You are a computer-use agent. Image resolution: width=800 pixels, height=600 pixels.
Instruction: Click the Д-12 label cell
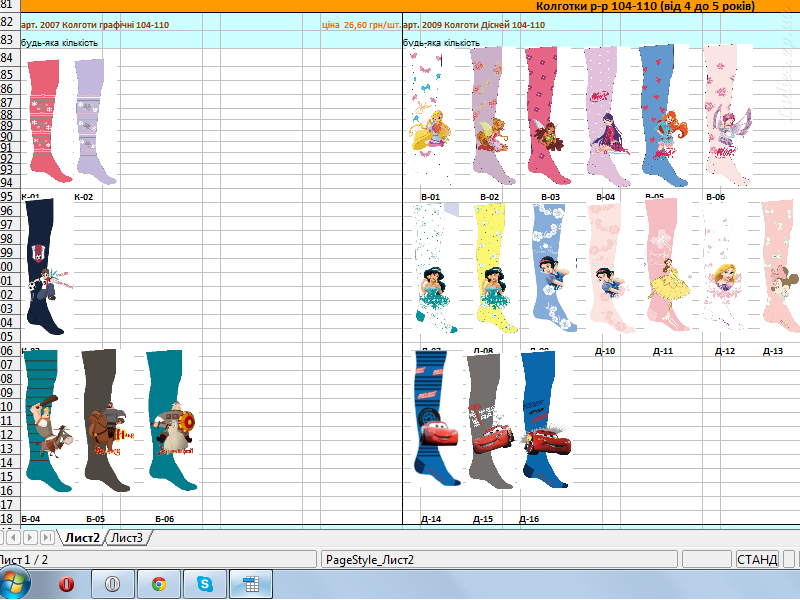click(725, 351)
